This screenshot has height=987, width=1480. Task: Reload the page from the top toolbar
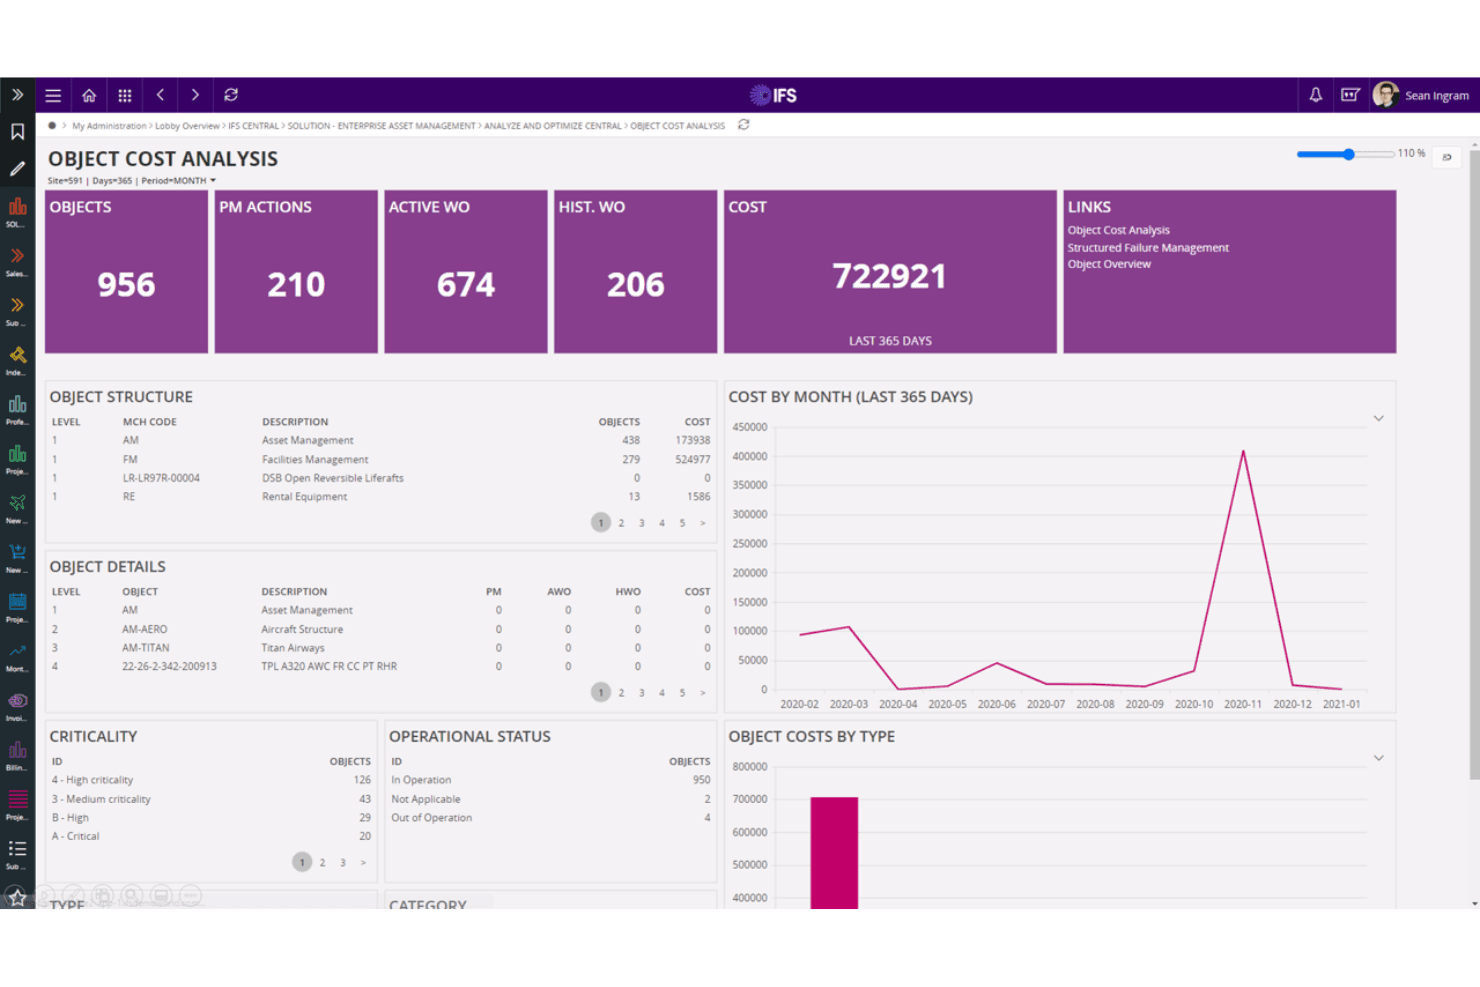(231, 95)
